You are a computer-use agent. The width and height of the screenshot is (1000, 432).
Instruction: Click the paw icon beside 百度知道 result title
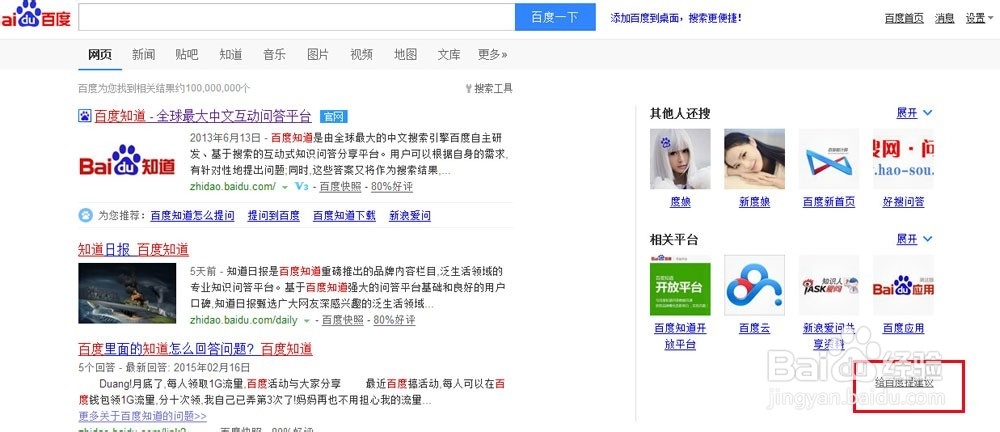coord(85,116)
